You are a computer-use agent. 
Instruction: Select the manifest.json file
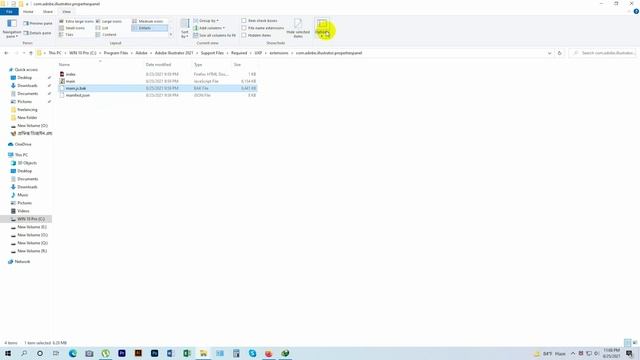coord(158,95)
